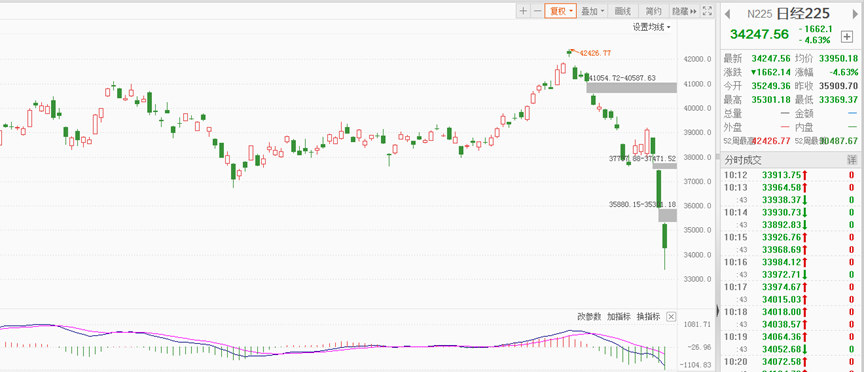
Task: Click the current price 34247.56 headline
Action: tap(759, 34)
